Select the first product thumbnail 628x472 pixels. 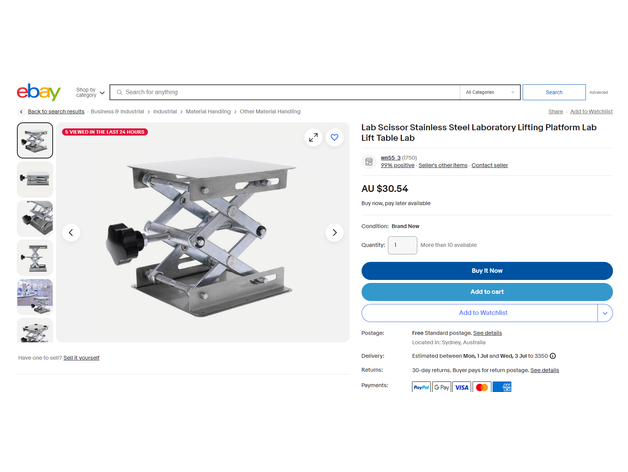(35, 141)
